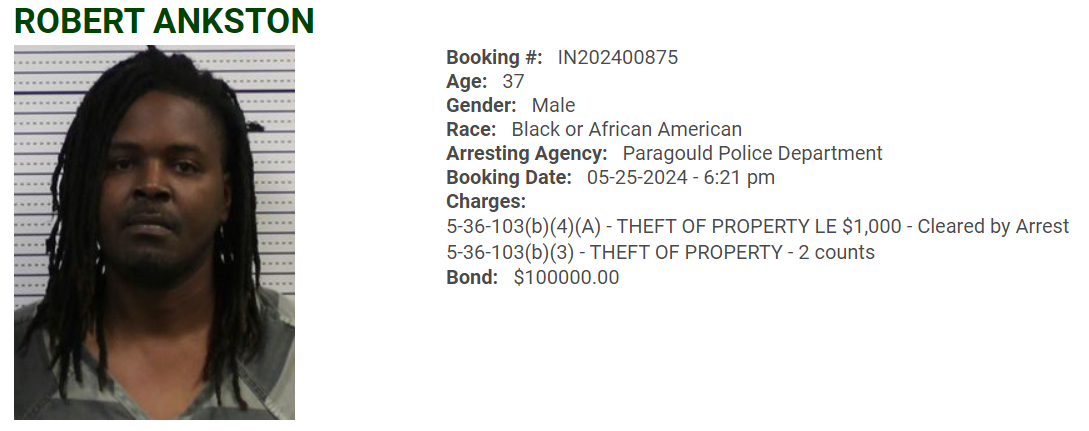Click the 'Charges:' label
Viewport: 1089px width, 431px height.
click(x=486, y=202)
